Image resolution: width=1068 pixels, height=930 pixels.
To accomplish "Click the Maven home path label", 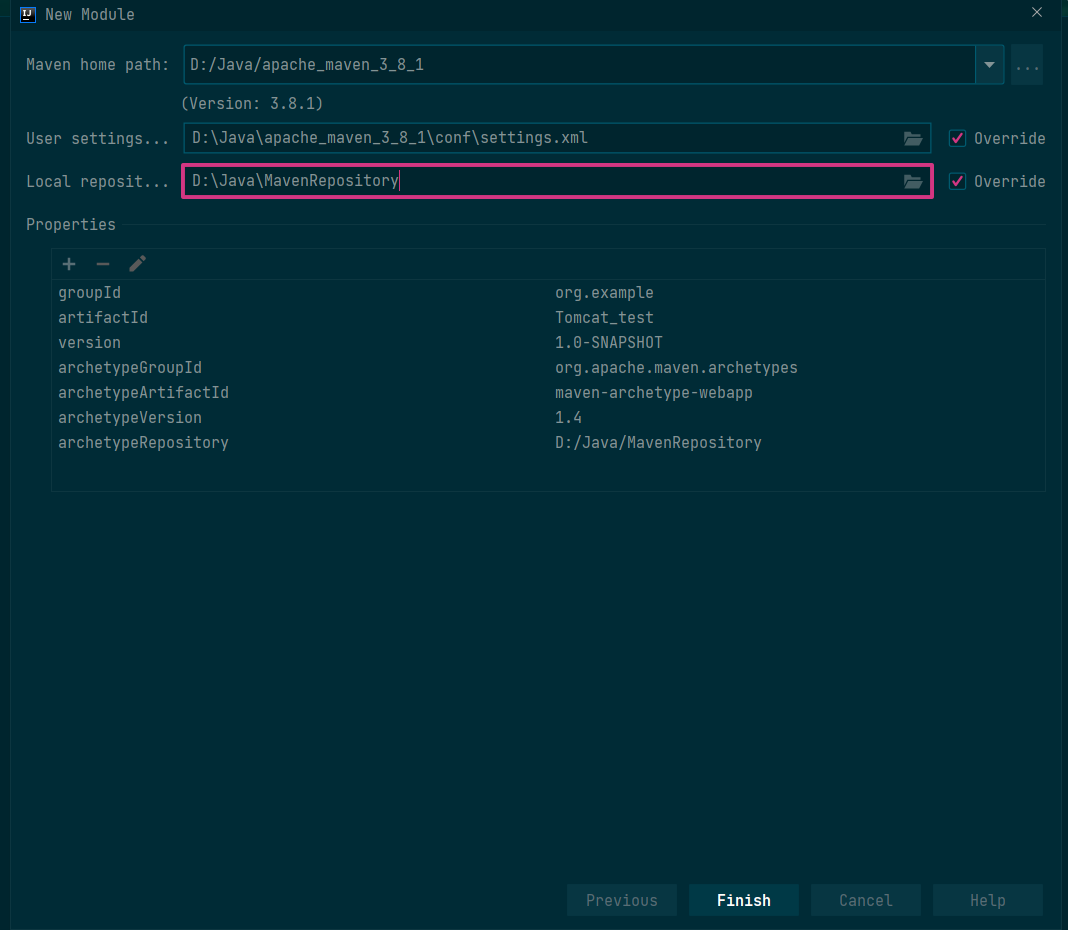I will tap(97, 65).
